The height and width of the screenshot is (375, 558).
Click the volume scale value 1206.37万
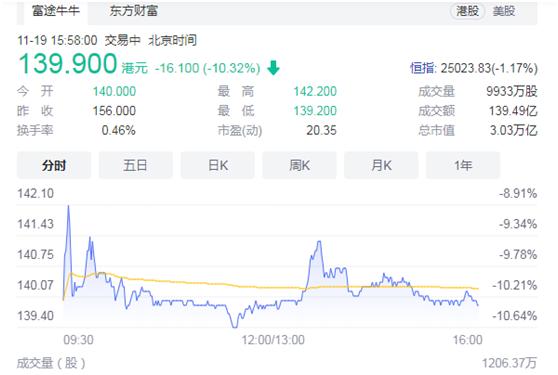pos(509,363)
